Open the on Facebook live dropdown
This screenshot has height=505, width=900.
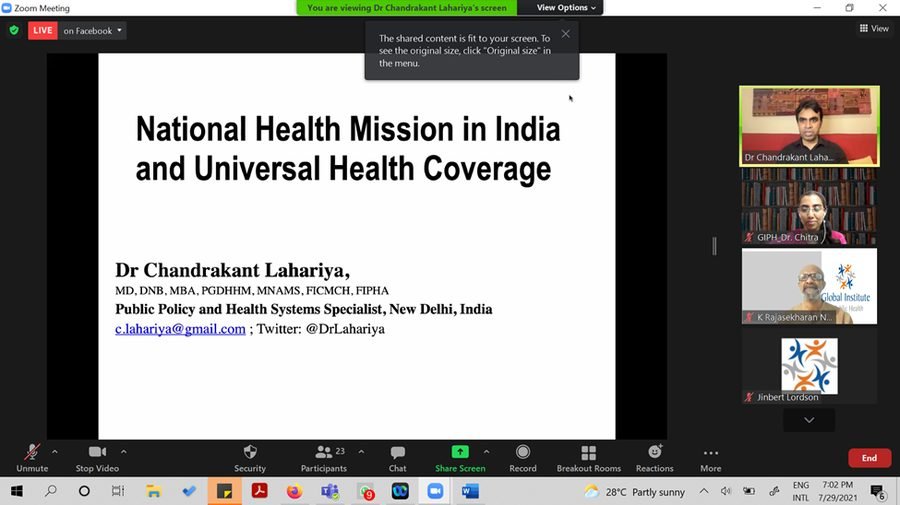coord(92,30)
